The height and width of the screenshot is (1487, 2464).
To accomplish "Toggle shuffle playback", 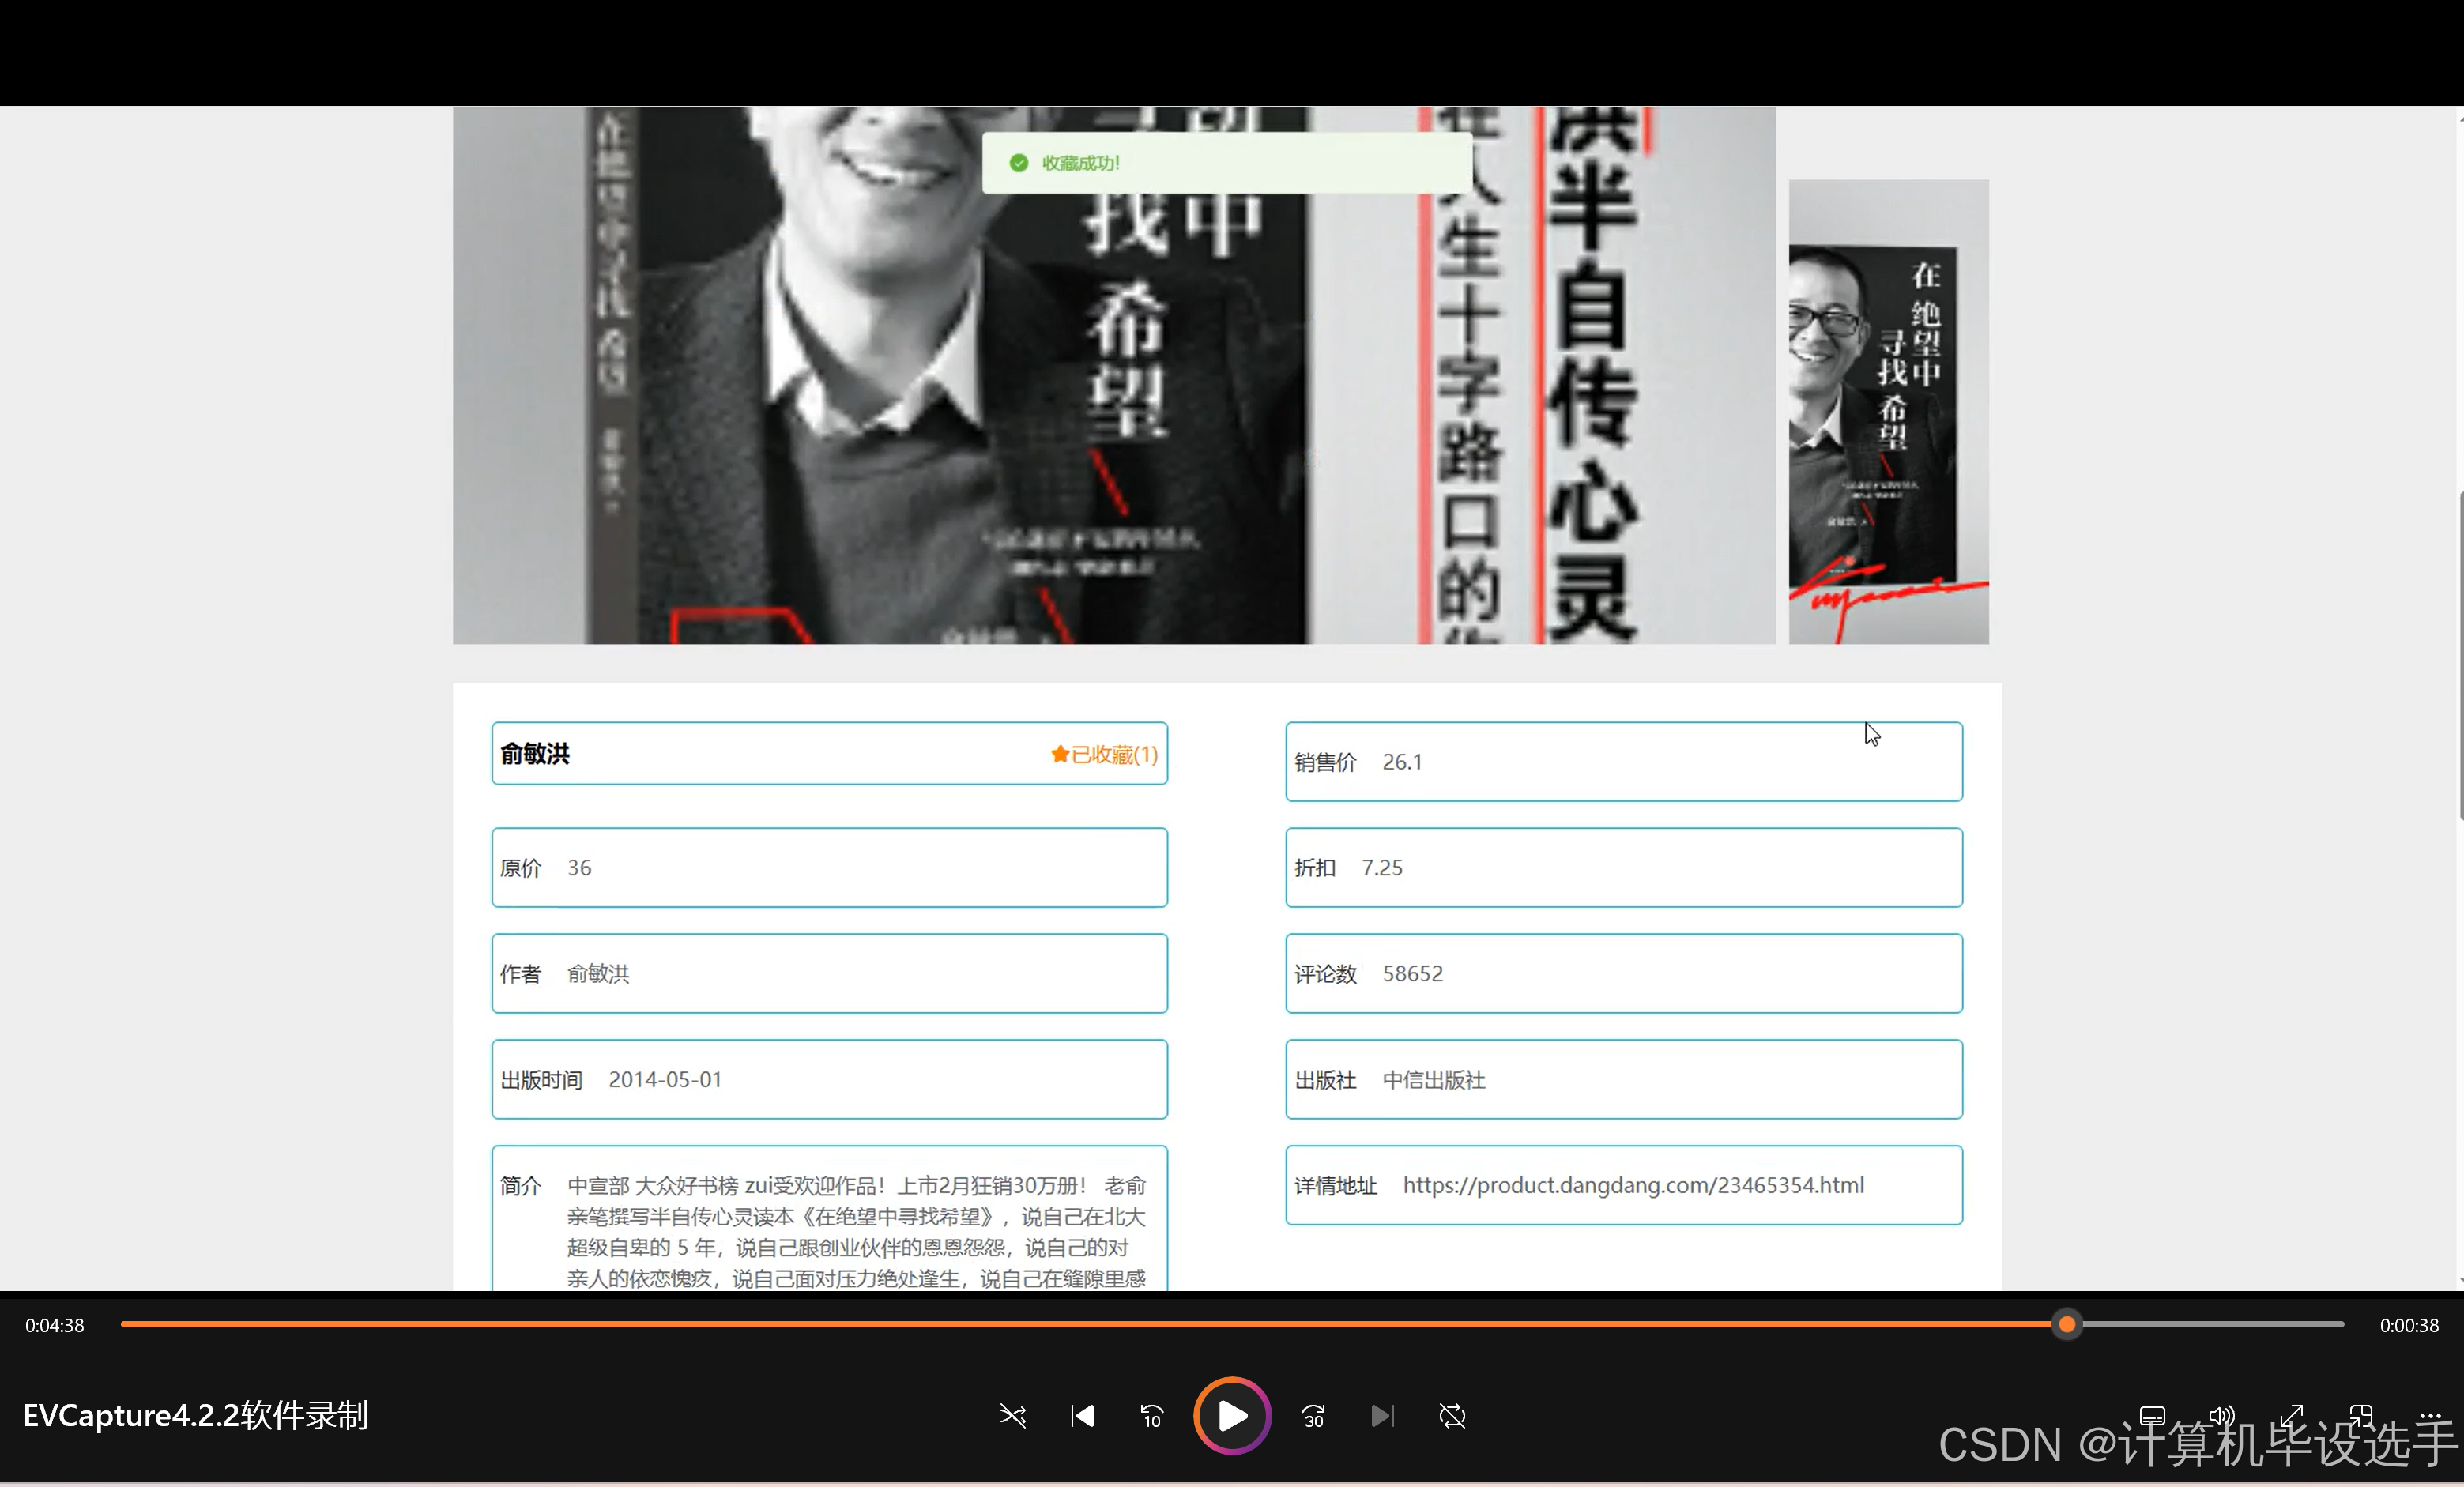I will coord(1013,1416).
